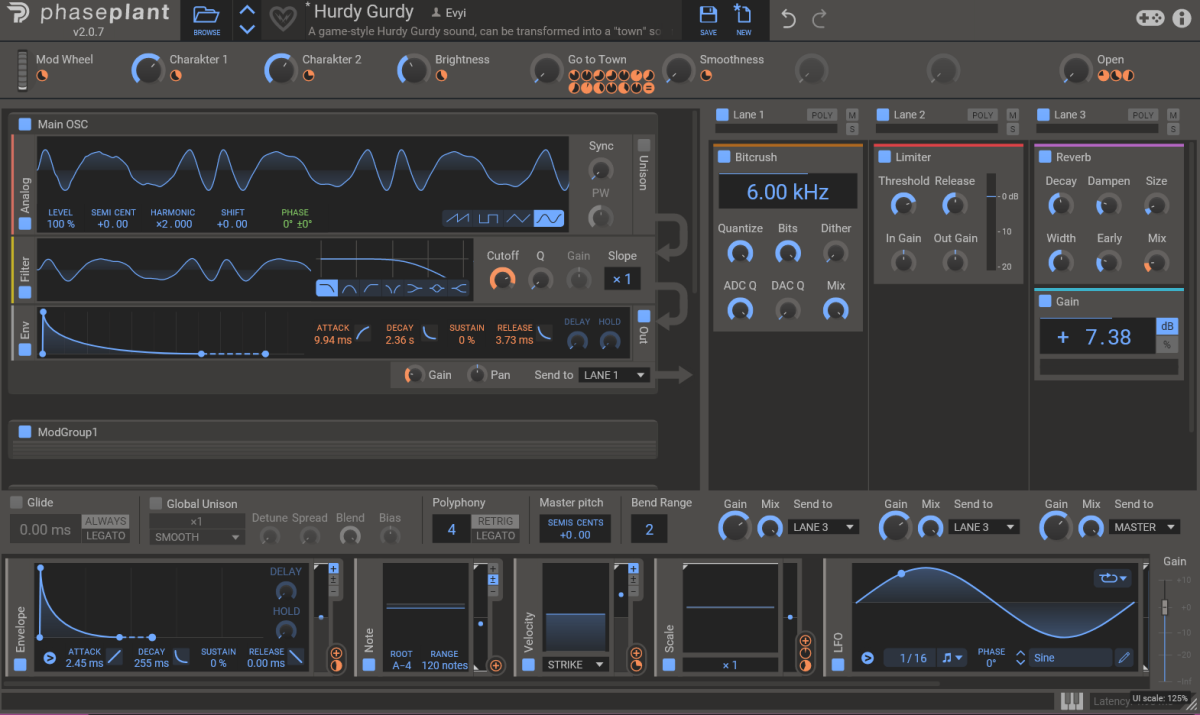Viewport: 1200px width, 715px height.
Task: Select the LEGATO glide mode
Action: pos(105,536)
